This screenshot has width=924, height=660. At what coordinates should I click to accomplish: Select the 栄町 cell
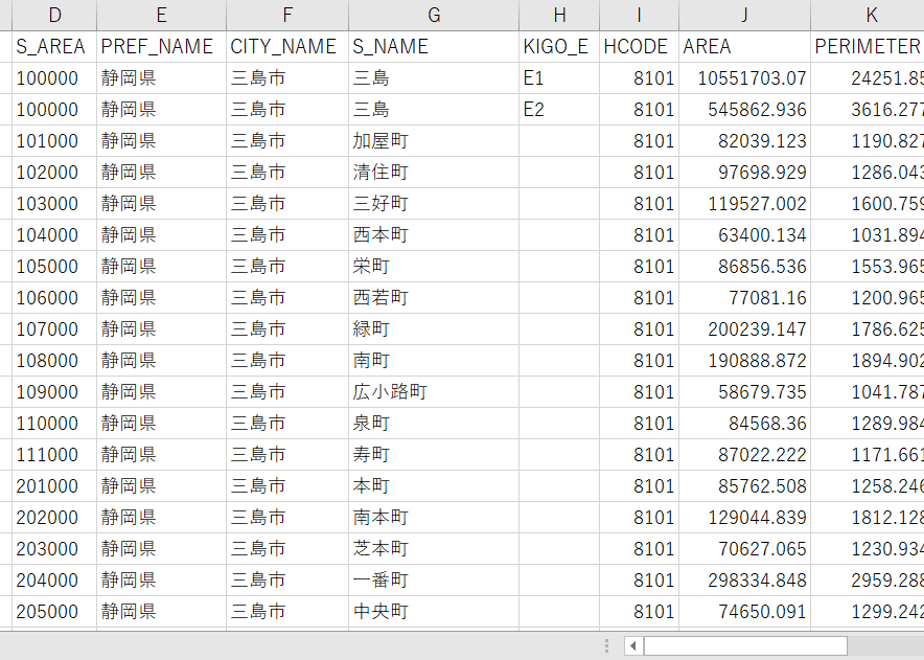point(434,266)
